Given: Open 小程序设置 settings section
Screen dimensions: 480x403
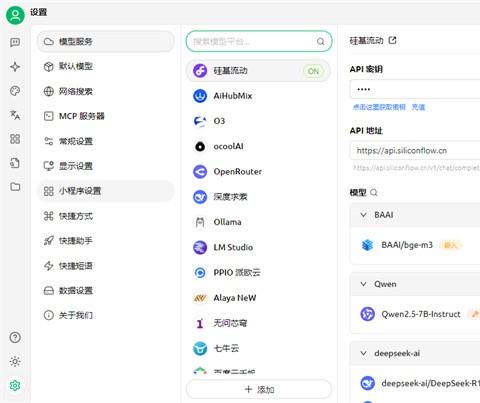Looking at the screenshot, I should point(105,191).
